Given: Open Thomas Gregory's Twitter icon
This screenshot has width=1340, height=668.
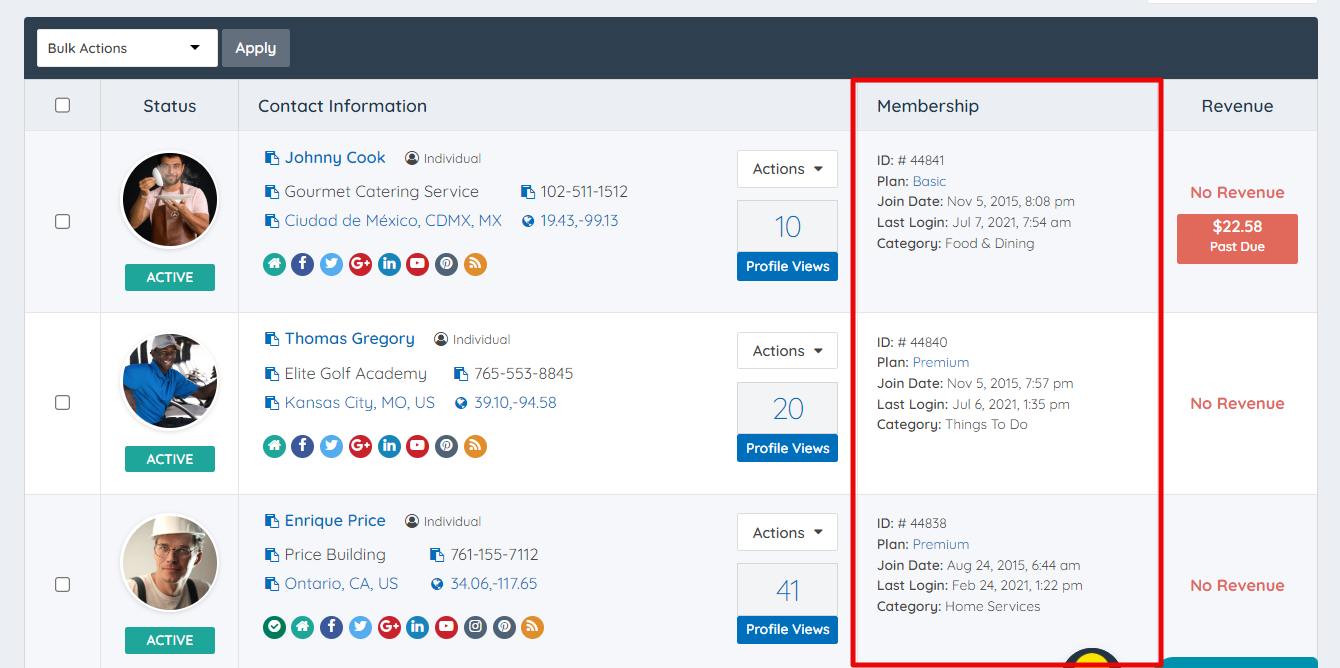Looking at the screenshot, I should [332, 446].
